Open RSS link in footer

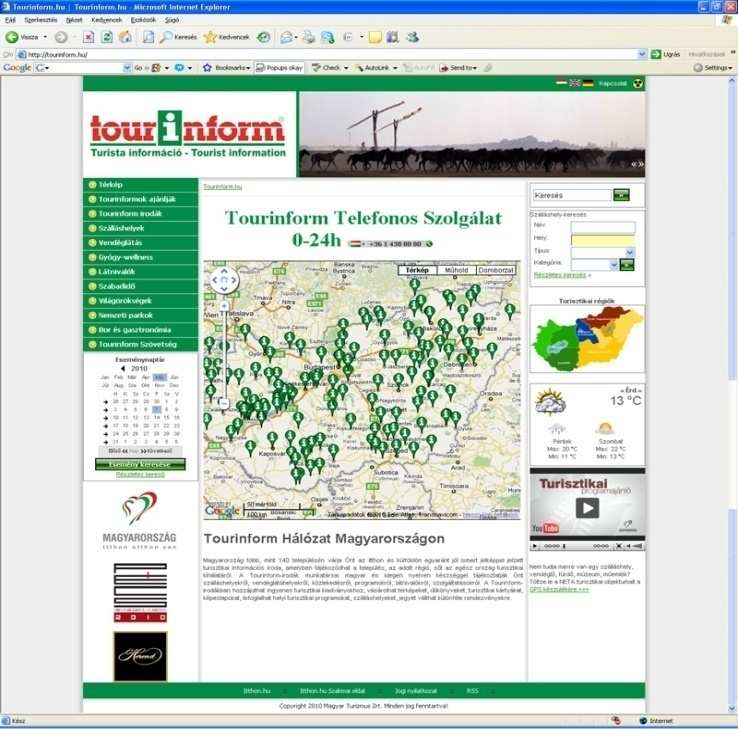point(473,691)
